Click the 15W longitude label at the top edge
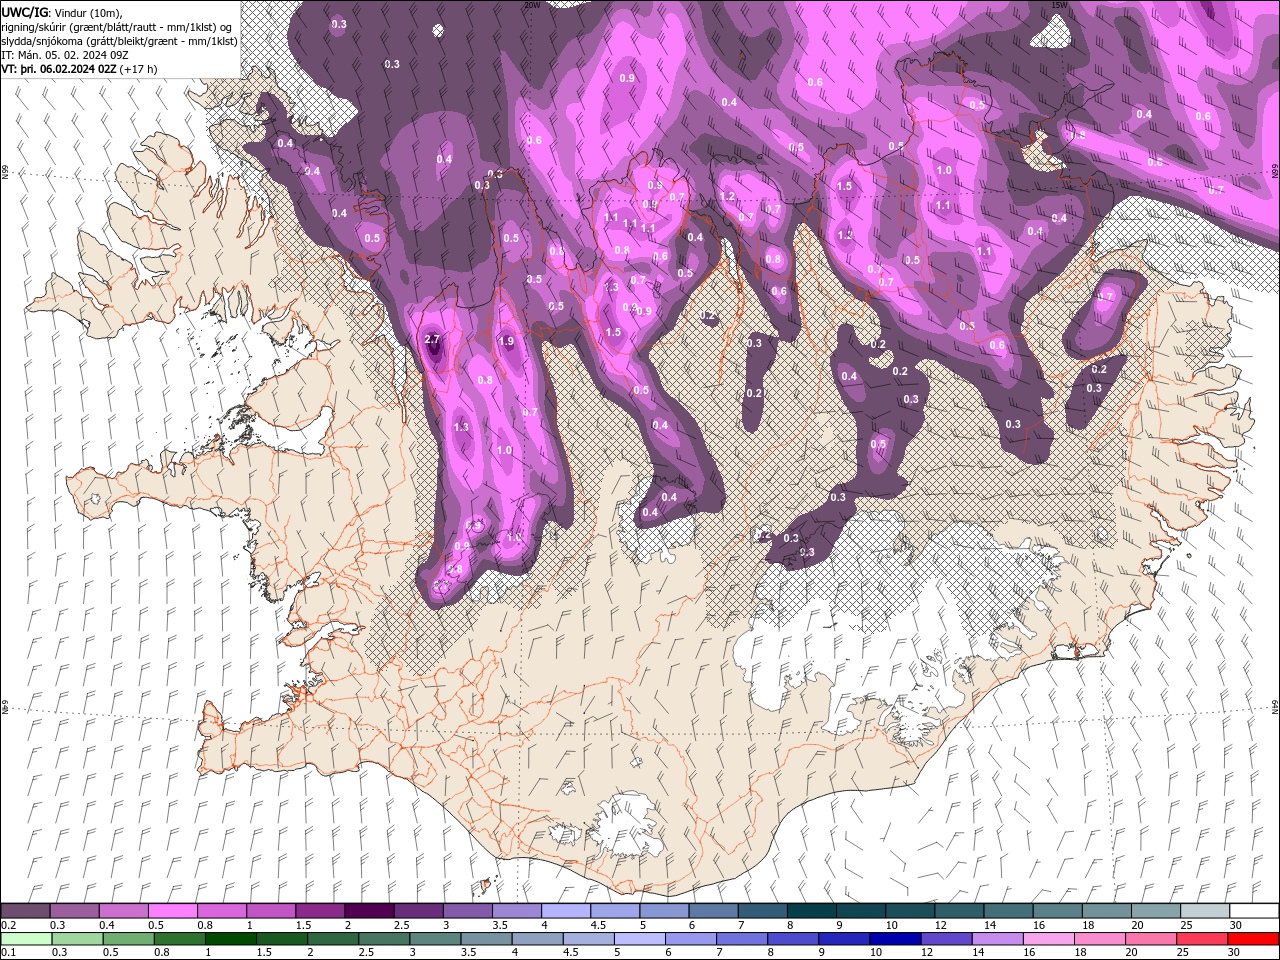Image resolution: width=1280 pixels, height=960 pixels. point(1060,5)
